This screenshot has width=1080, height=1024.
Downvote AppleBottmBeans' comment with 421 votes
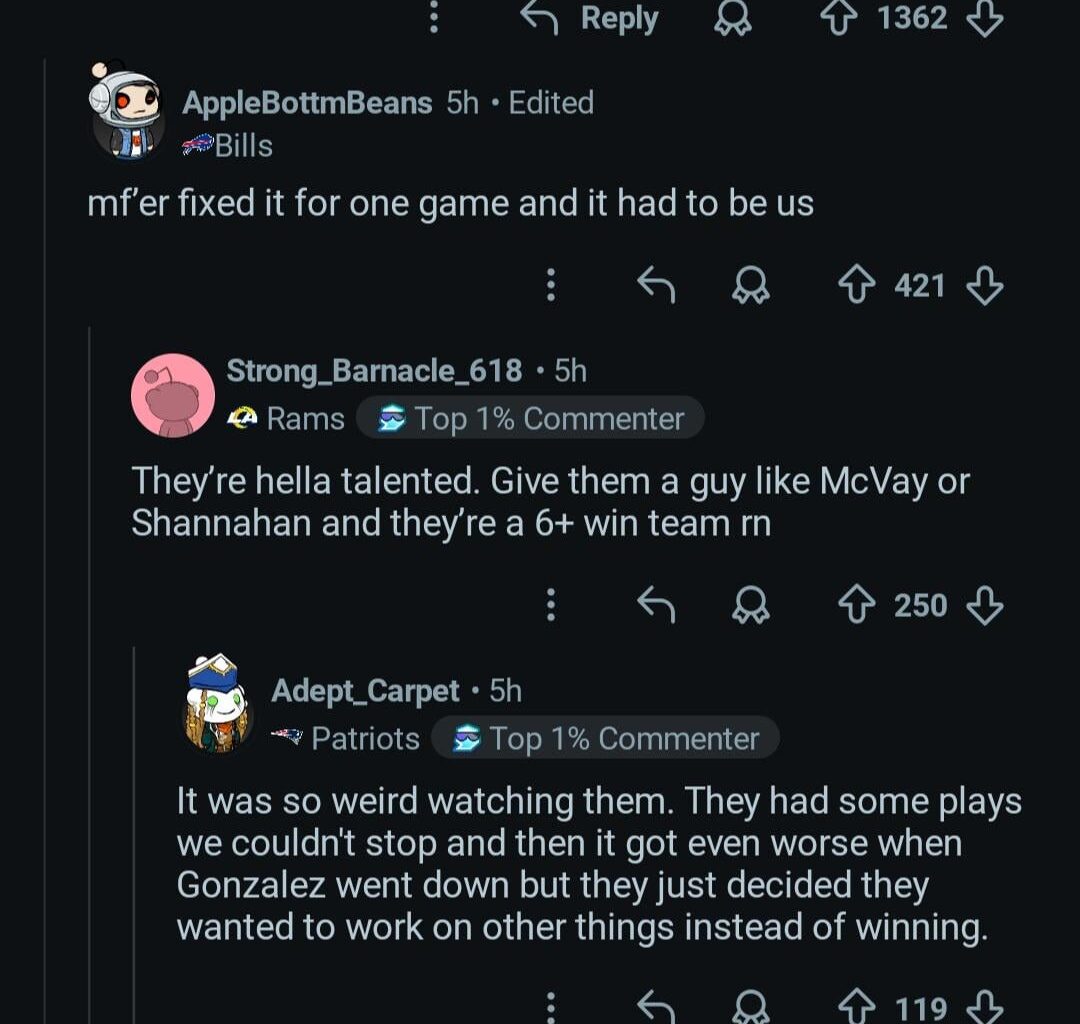tap(985, 287)
